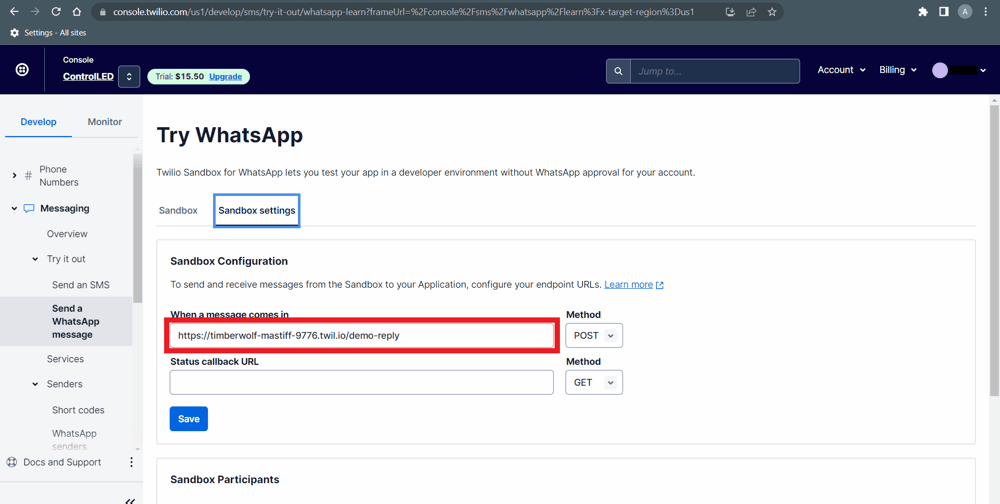Expand the Phone Numbers section
The image size is (1000, 504).
point(14,176)
